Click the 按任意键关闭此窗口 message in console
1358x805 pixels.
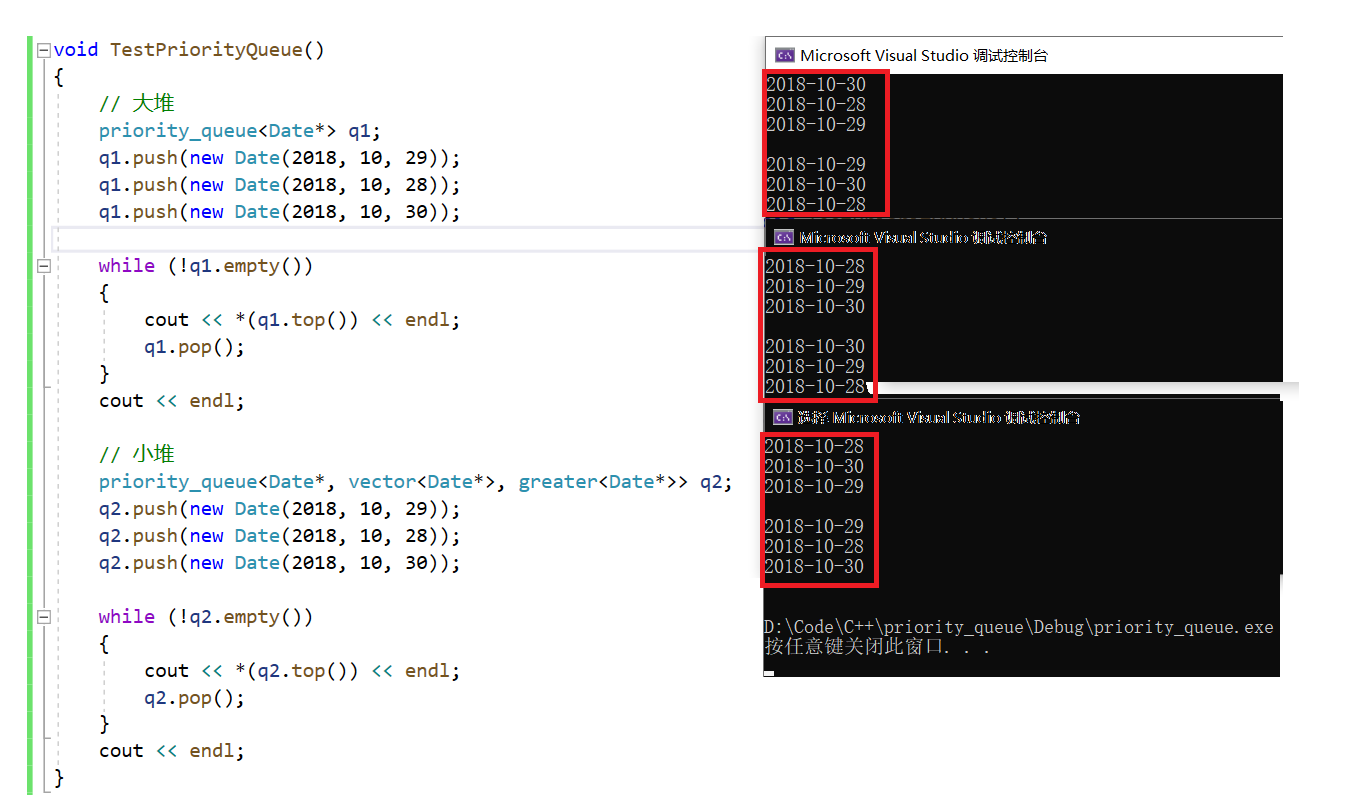point(878,647)
